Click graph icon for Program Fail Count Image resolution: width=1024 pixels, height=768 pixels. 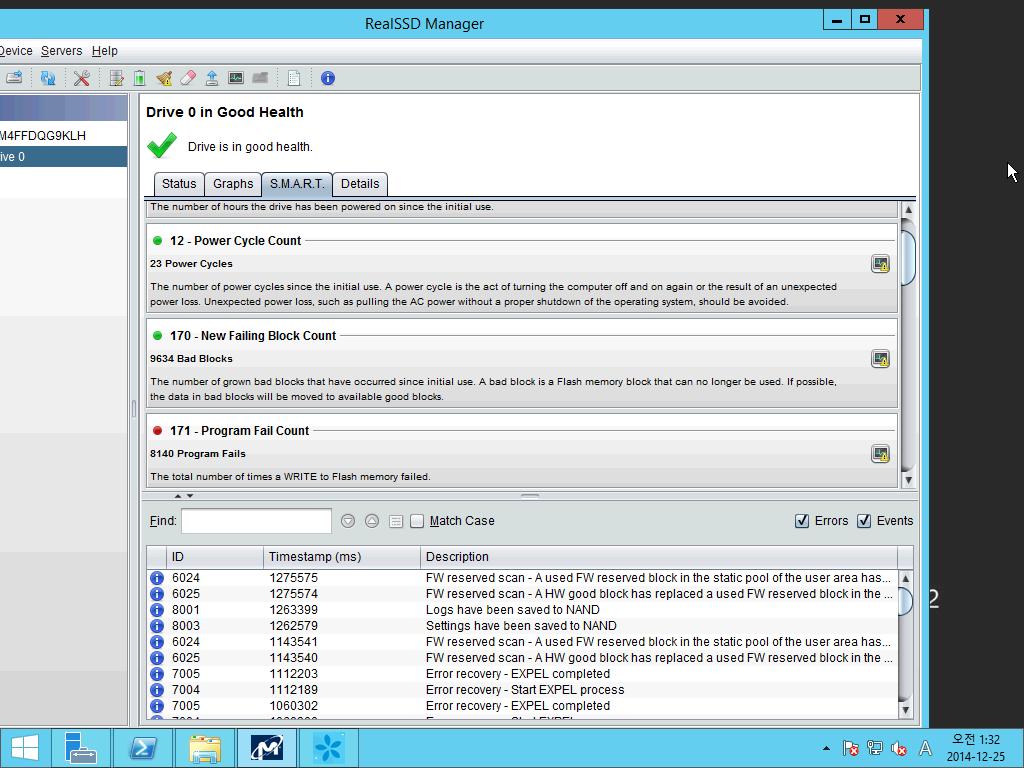pos(880,454)
